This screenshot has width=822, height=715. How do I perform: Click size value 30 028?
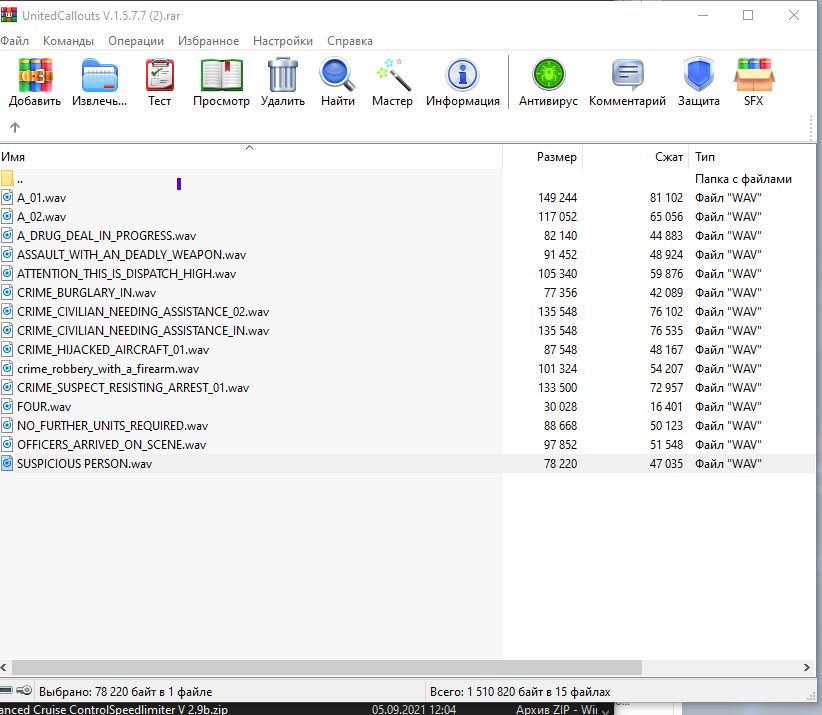(560, 407)
